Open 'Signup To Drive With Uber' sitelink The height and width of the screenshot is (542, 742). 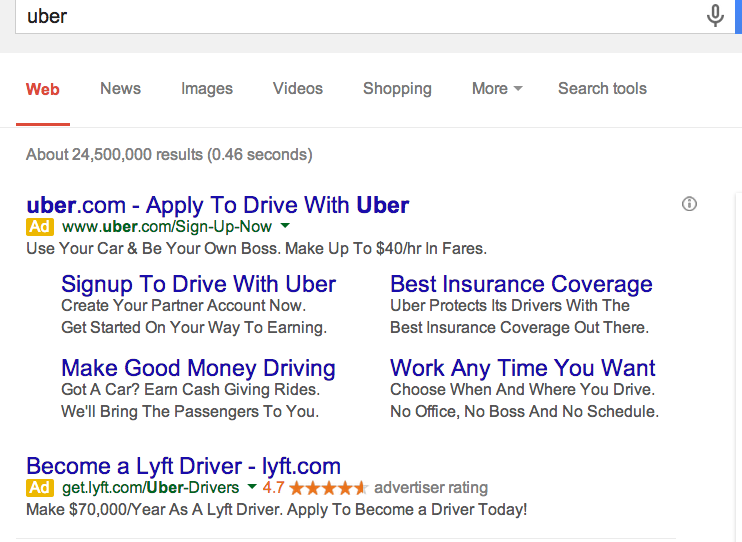click(198, 284)
